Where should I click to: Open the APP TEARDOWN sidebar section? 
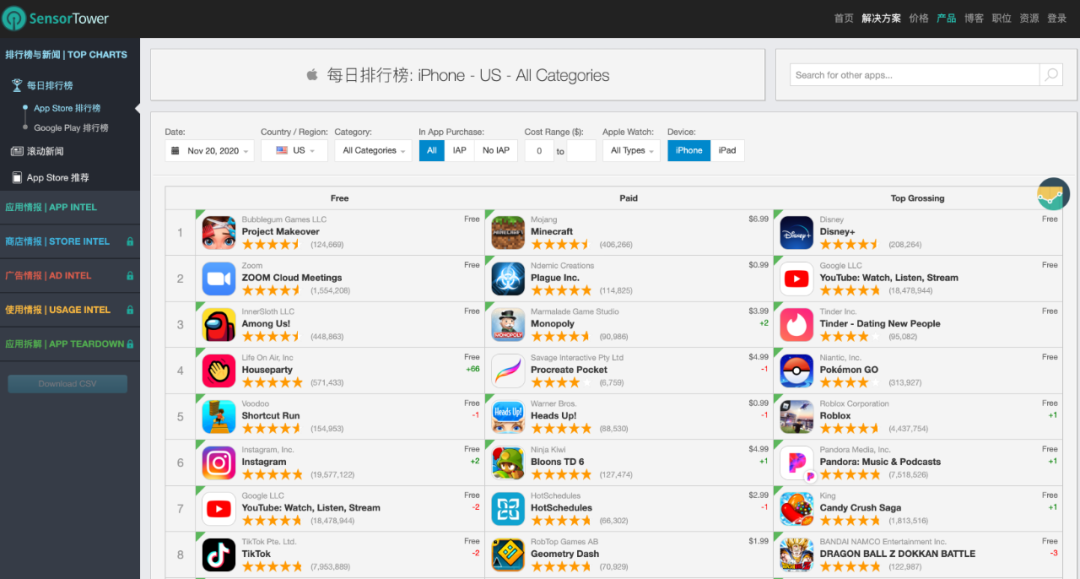pyautogui.click(x=70, y=344)
